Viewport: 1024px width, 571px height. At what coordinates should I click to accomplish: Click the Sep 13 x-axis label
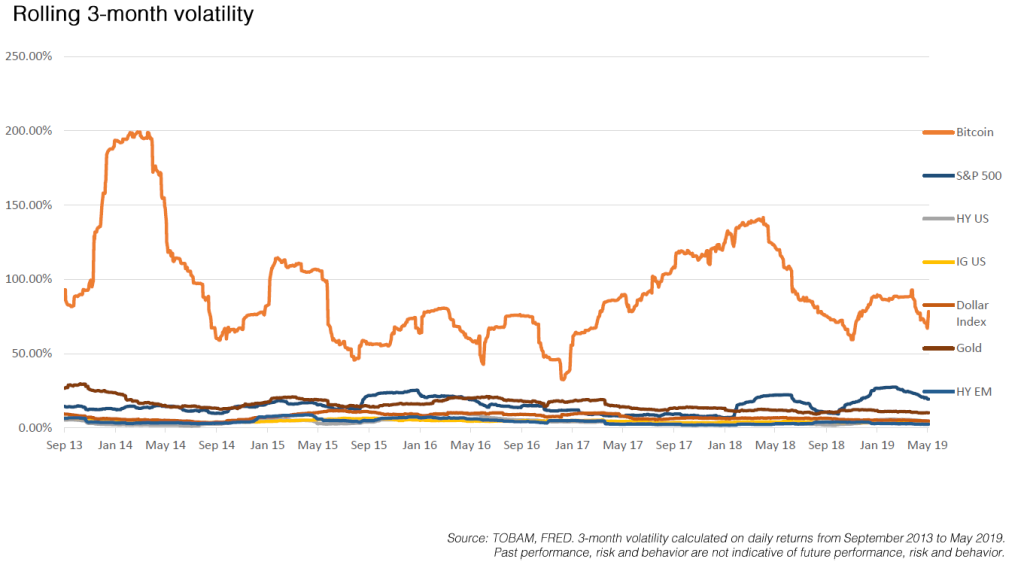65,446
